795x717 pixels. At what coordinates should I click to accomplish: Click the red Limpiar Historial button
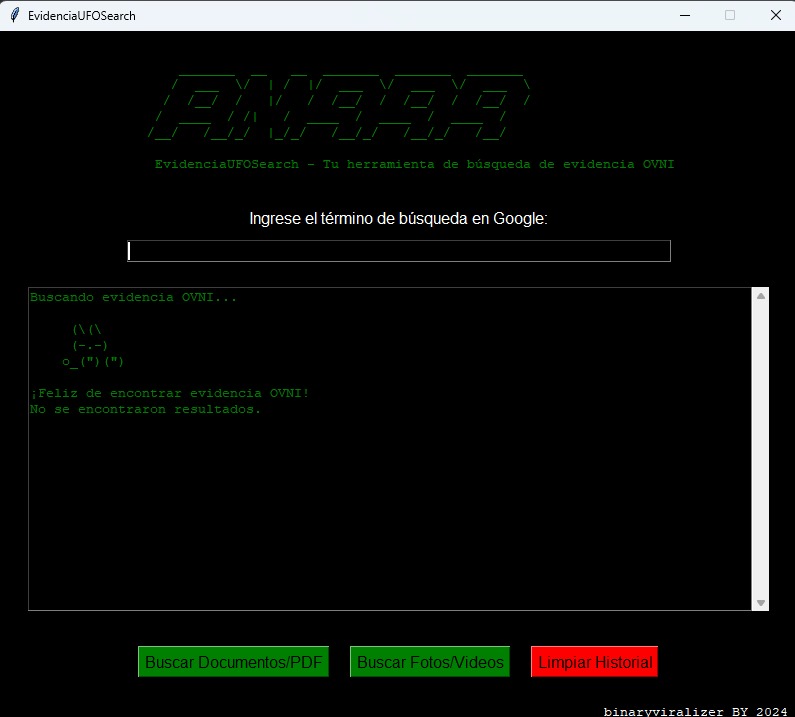[x=594, y=662]
